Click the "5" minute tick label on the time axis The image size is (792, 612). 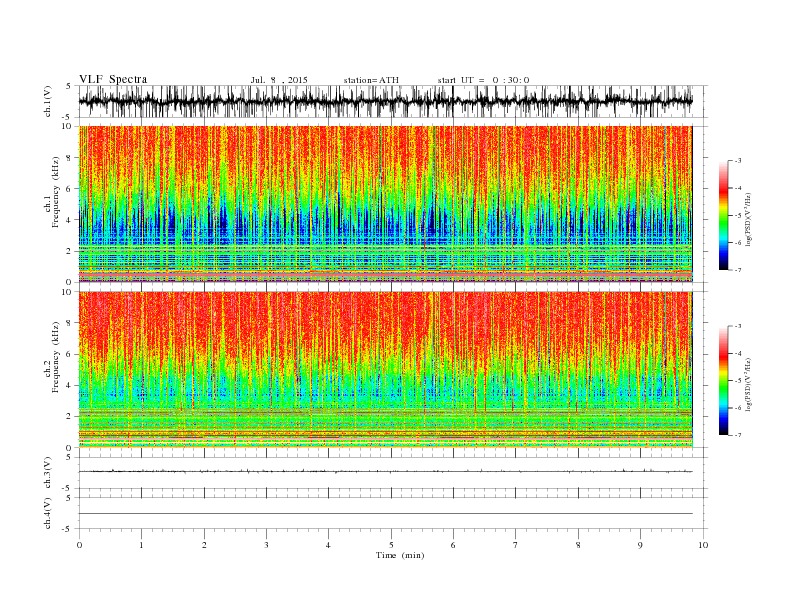pyautogui.click(x=391, y=545)
